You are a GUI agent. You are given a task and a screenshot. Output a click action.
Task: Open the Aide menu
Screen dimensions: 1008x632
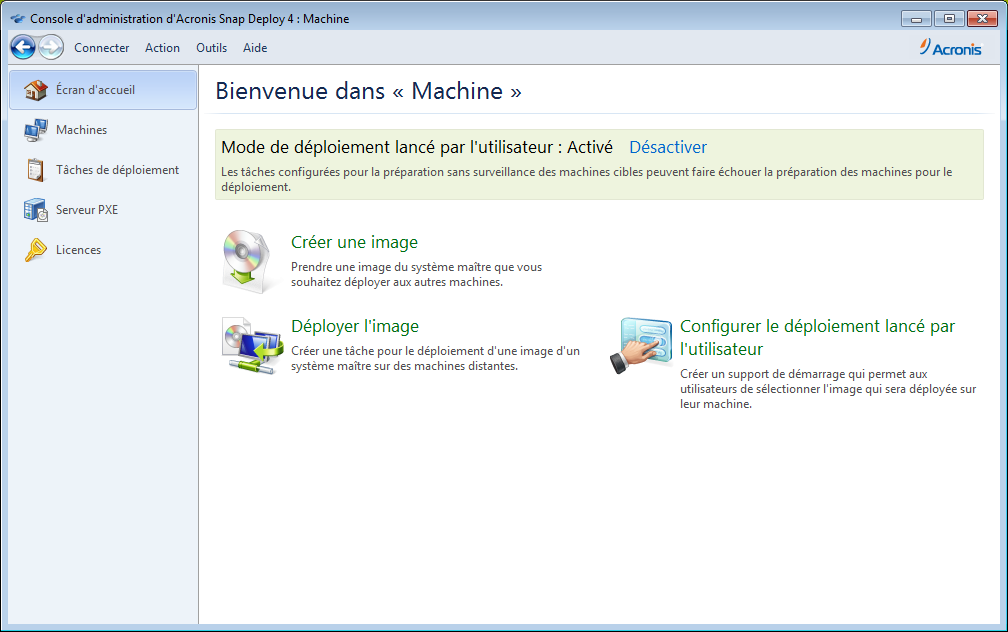point(255,48)
